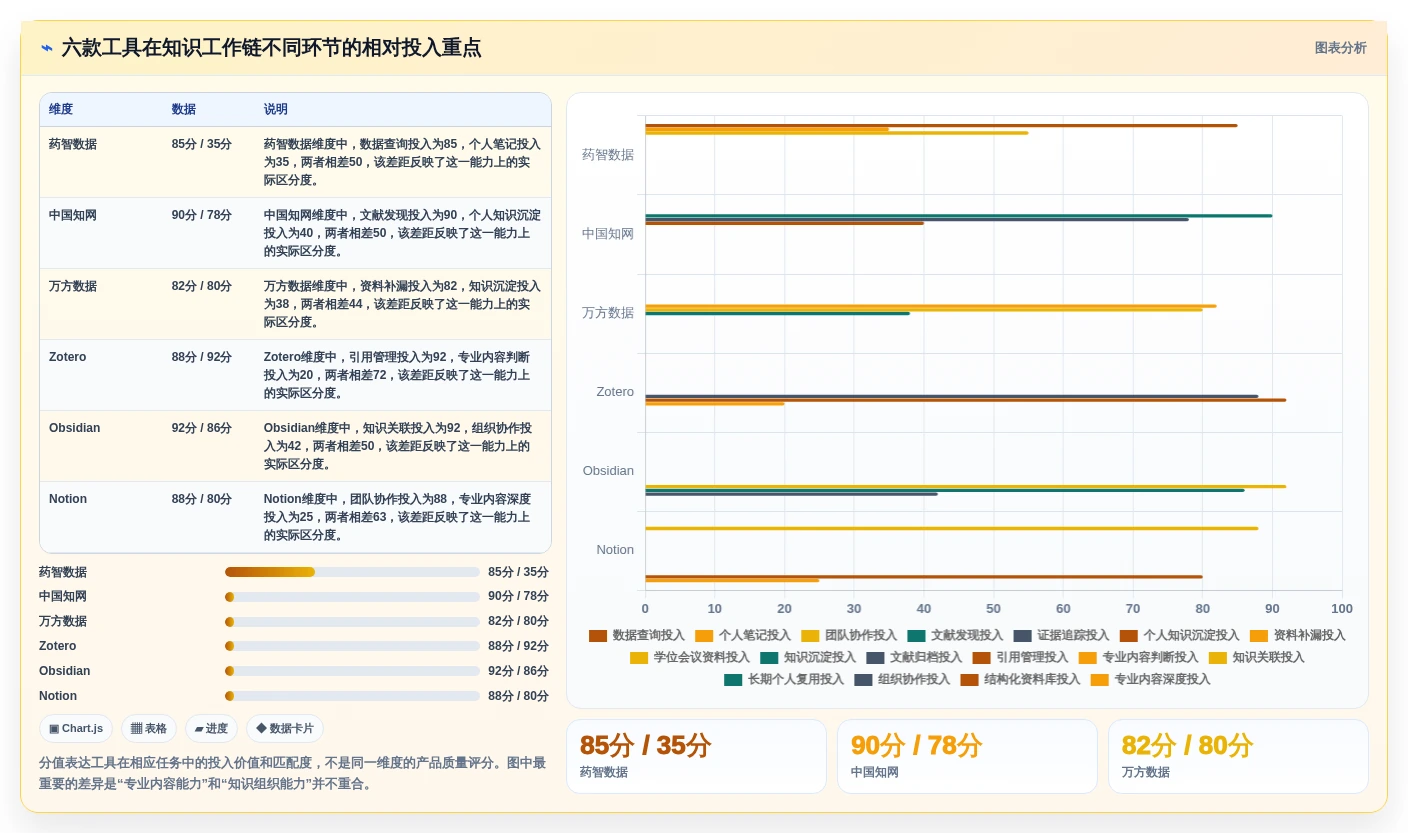Image resolution: width=1408 pixels, height=833 pixels.
Task: Toggle the 专业内容判断投入 legend entry
Action: (1138, 658)
